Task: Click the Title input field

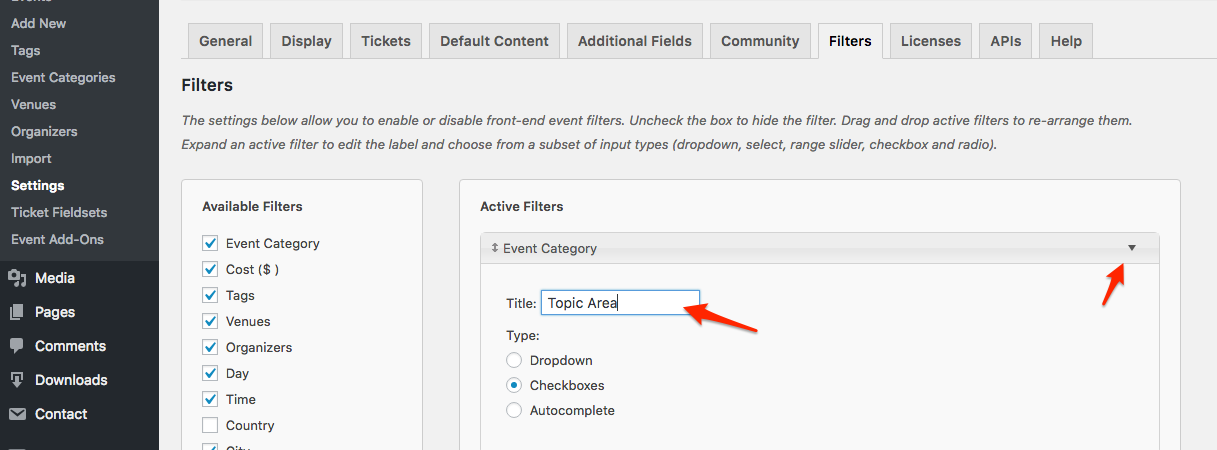Action: [620, 303]
